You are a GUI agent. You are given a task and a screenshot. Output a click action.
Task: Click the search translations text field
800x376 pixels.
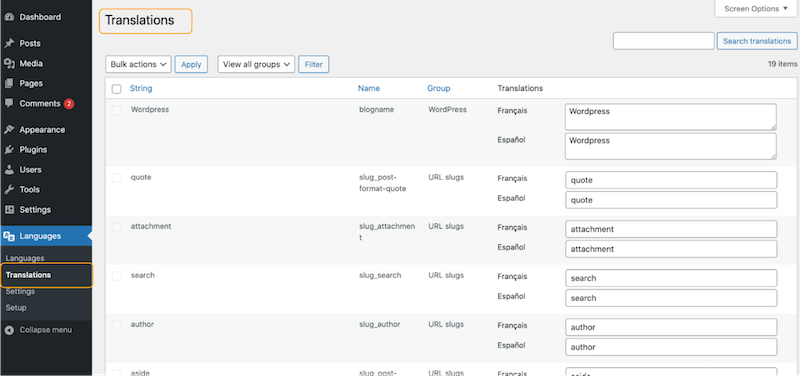pyautogui.click(x=663, y=41)
